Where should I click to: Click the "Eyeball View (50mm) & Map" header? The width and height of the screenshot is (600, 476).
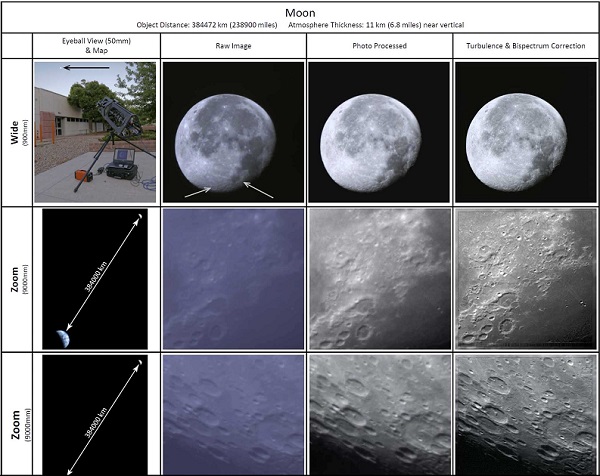point(95,46)
